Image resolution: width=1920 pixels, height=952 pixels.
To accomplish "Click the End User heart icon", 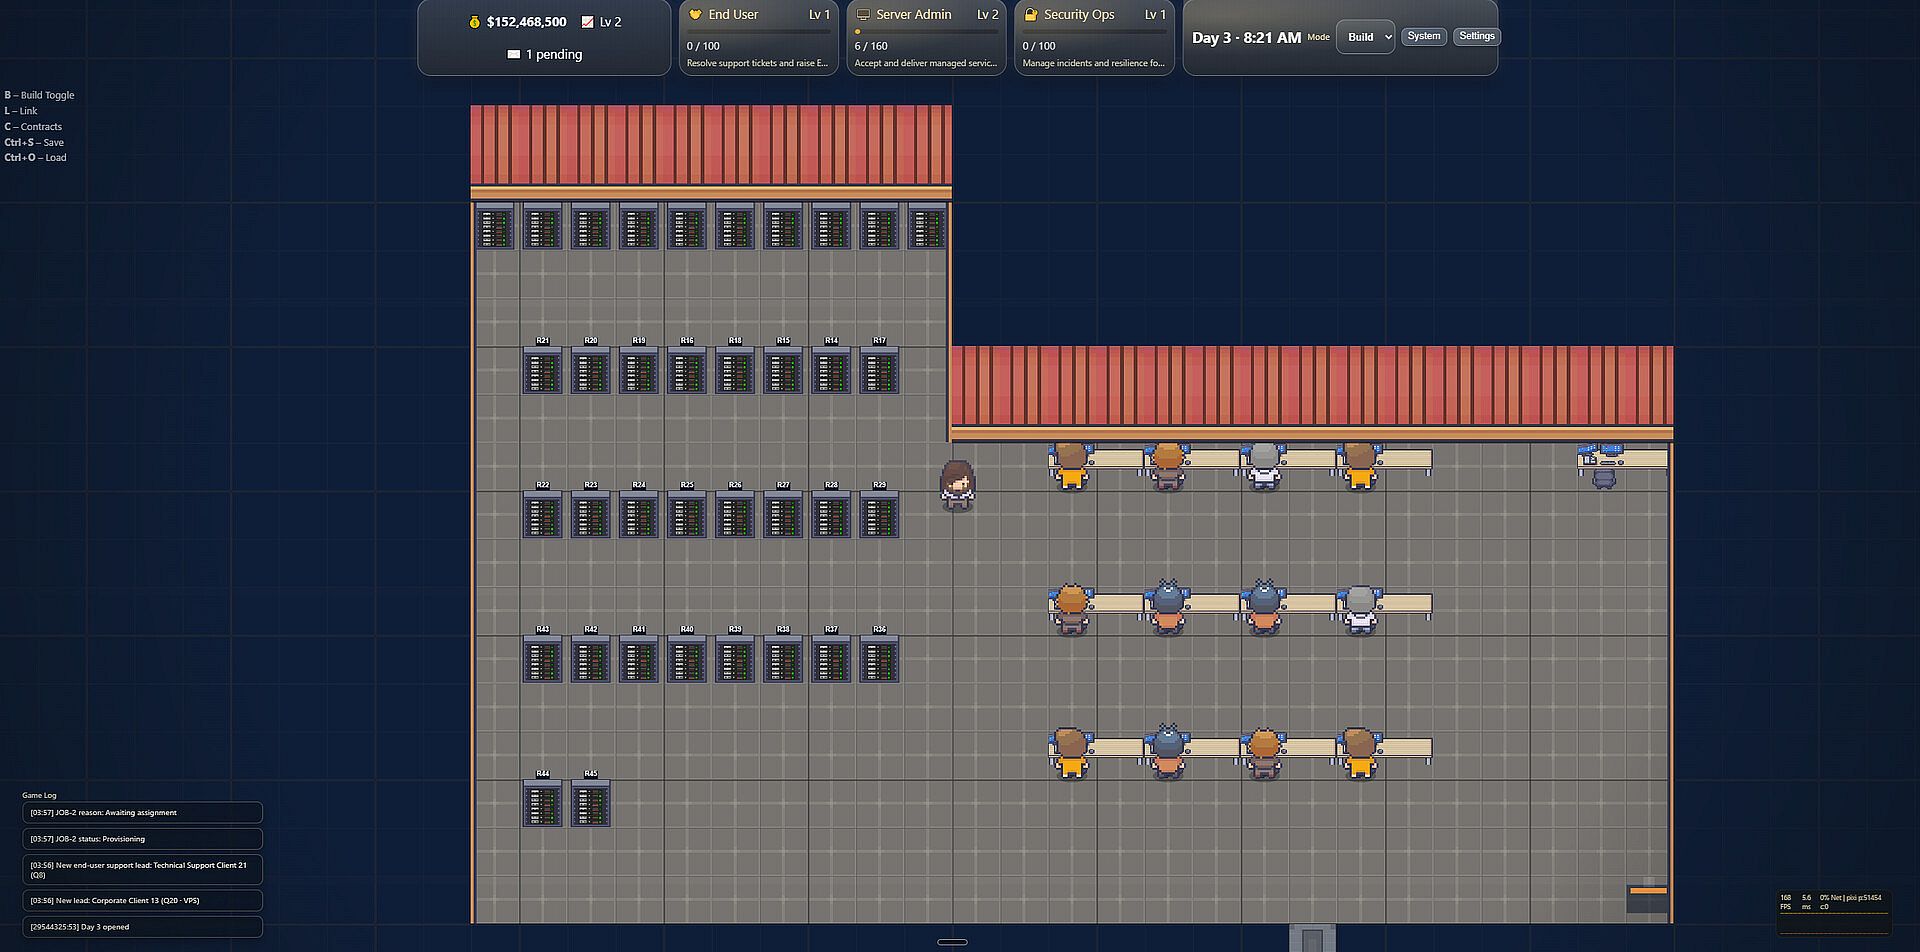I will click(695, 15).
